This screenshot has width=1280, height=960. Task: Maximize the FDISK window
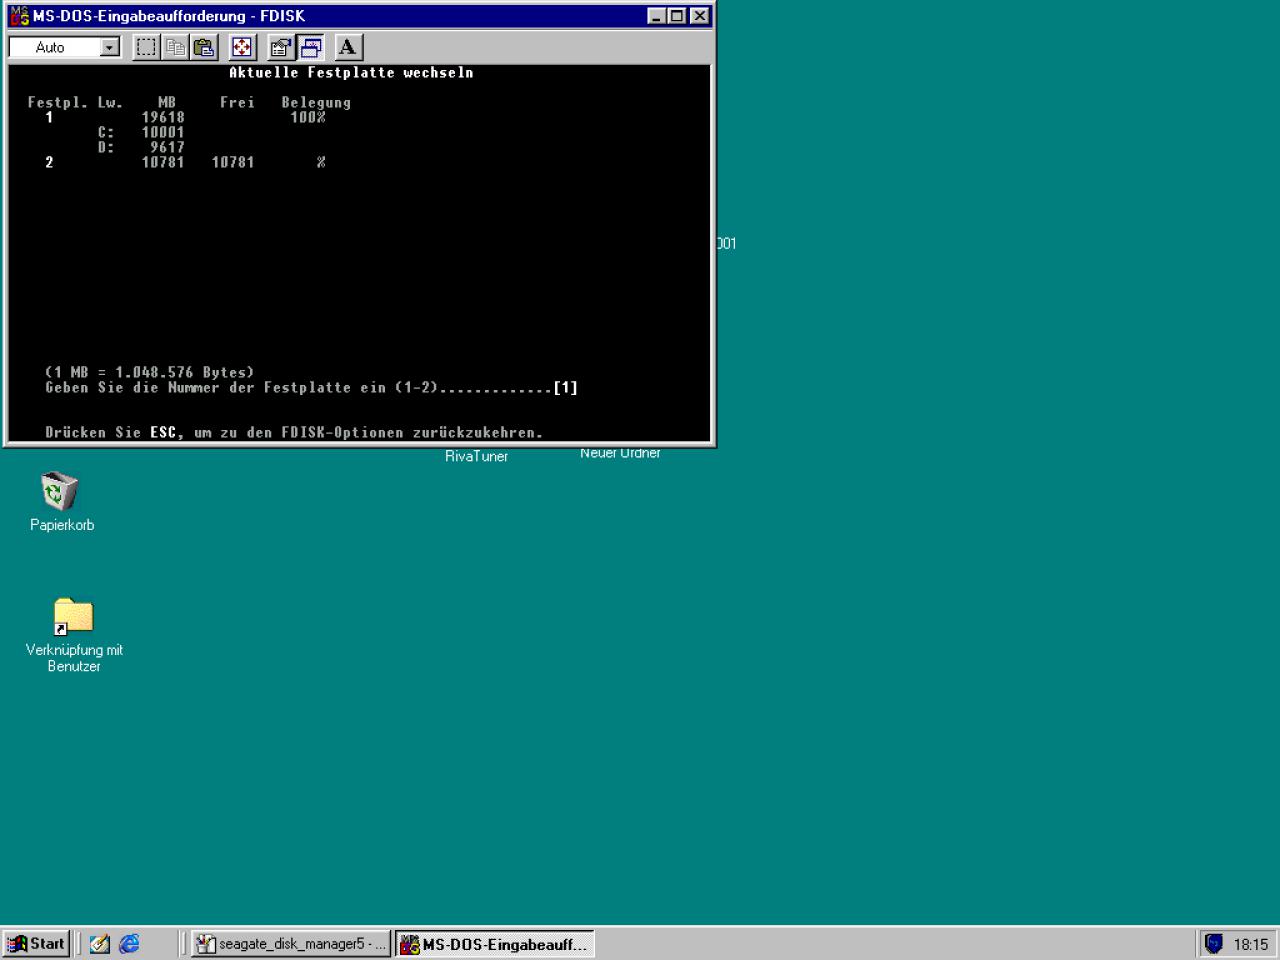coord(676,16)
